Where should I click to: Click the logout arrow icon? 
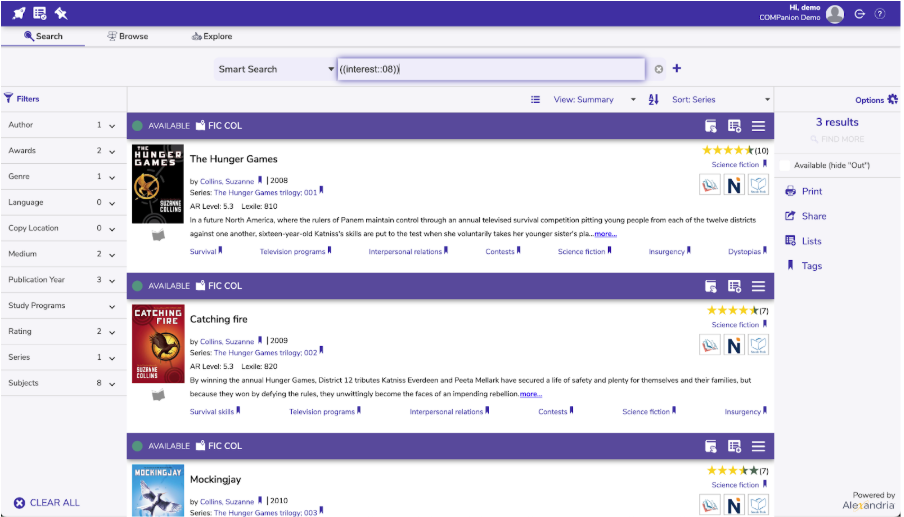click(x=859, y=14)
